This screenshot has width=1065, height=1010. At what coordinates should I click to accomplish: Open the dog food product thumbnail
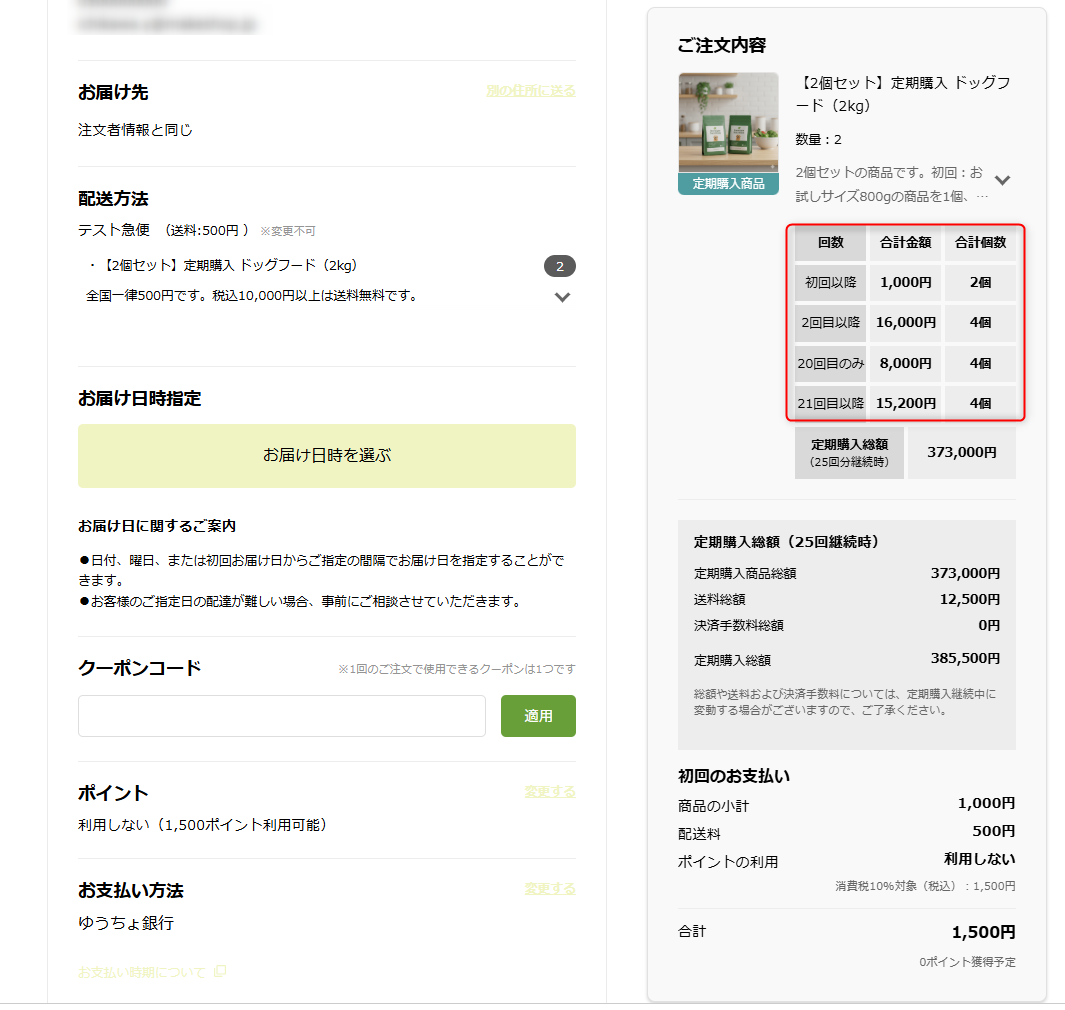point(728,122)
